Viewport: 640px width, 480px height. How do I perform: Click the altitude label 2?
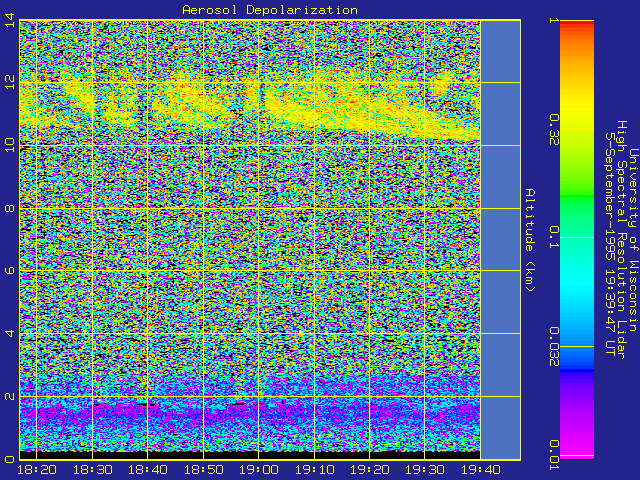[x=10, y=396]
